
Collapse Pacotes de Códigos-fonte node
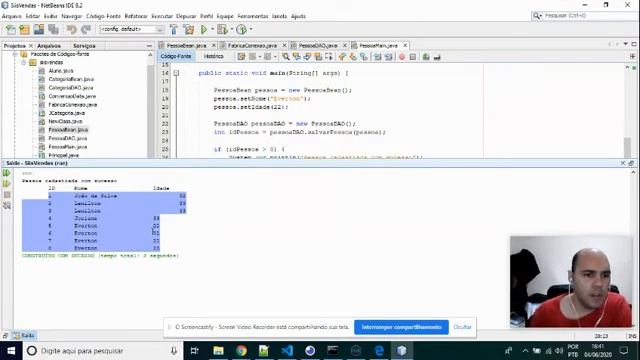point(15,54)
